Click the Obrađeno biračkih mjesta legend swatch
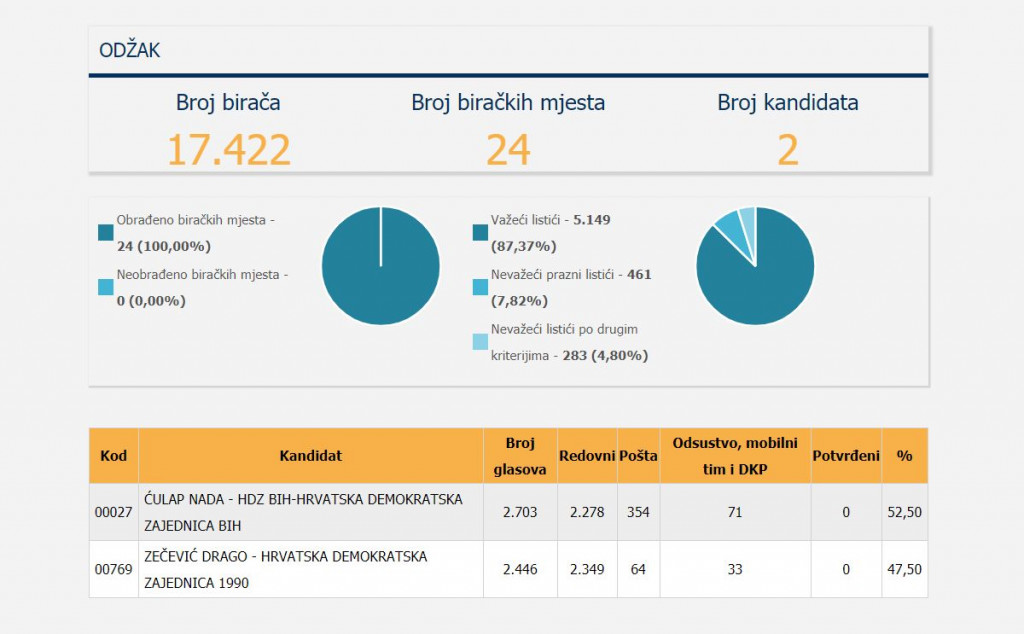1024x634 pixels. [106, 233]
